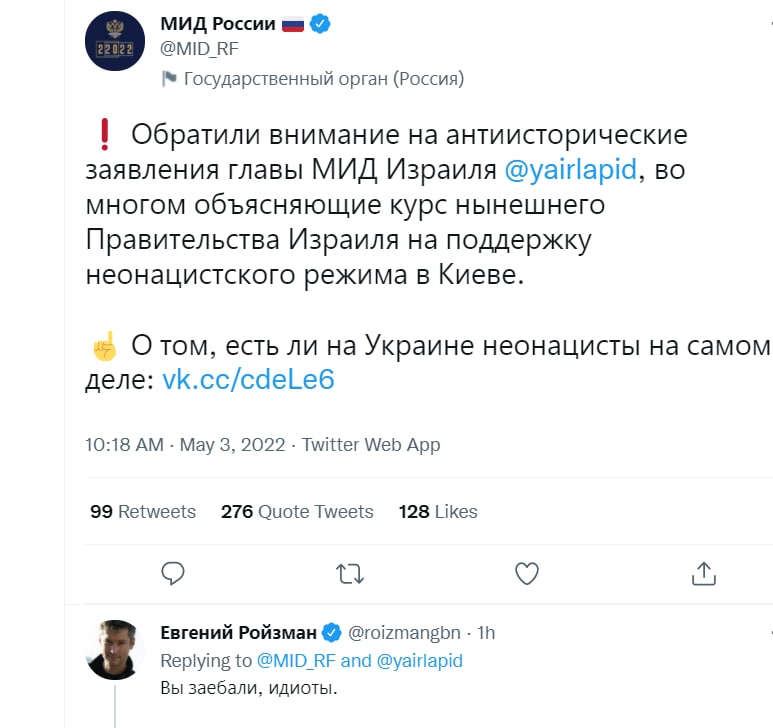Open the @yairlapid mention in tweet text
773x728 pixels.
click(x=569, y=168)
